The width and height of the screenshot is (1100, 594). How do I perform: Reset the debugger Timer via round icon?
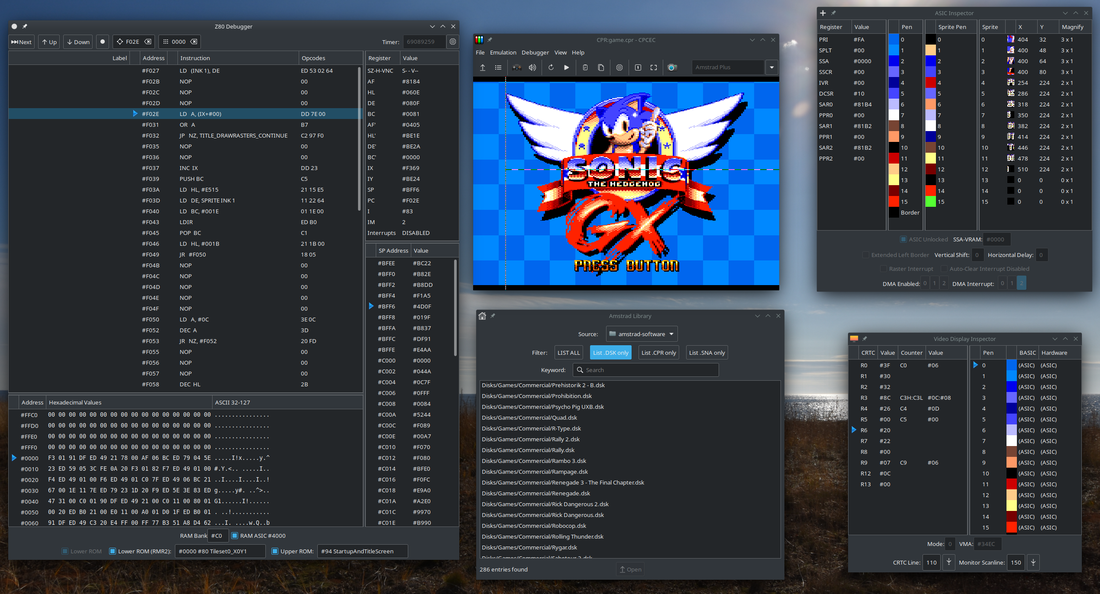click(x=452, y=42)
